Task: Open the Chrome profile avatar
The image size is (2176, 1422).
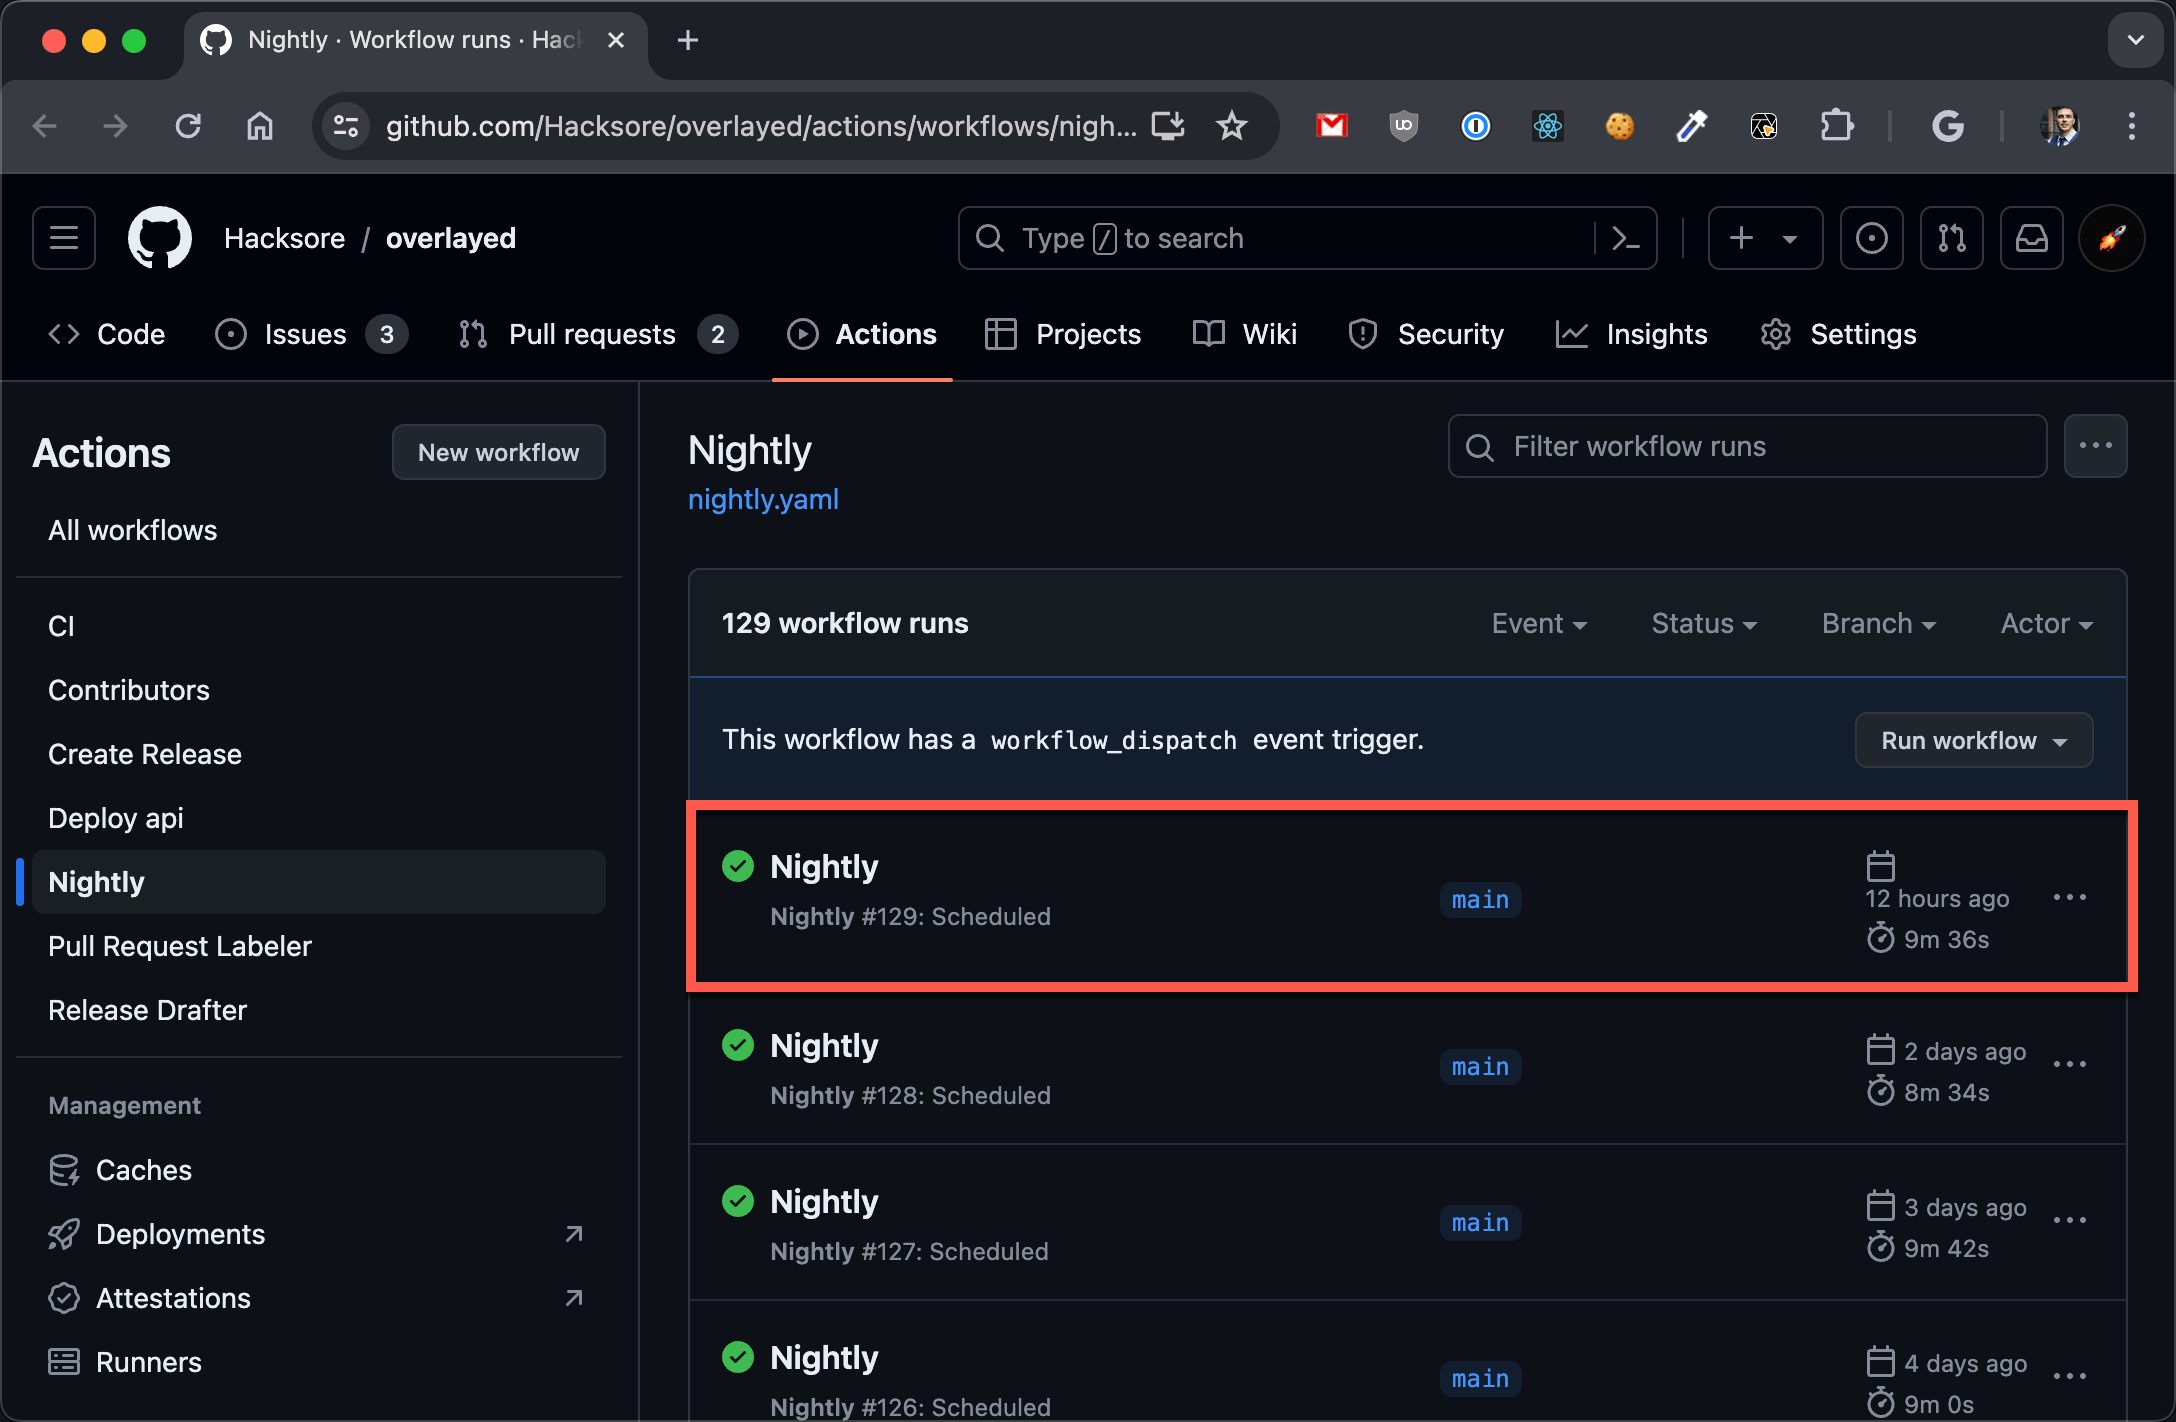Action: point(2060,126)
